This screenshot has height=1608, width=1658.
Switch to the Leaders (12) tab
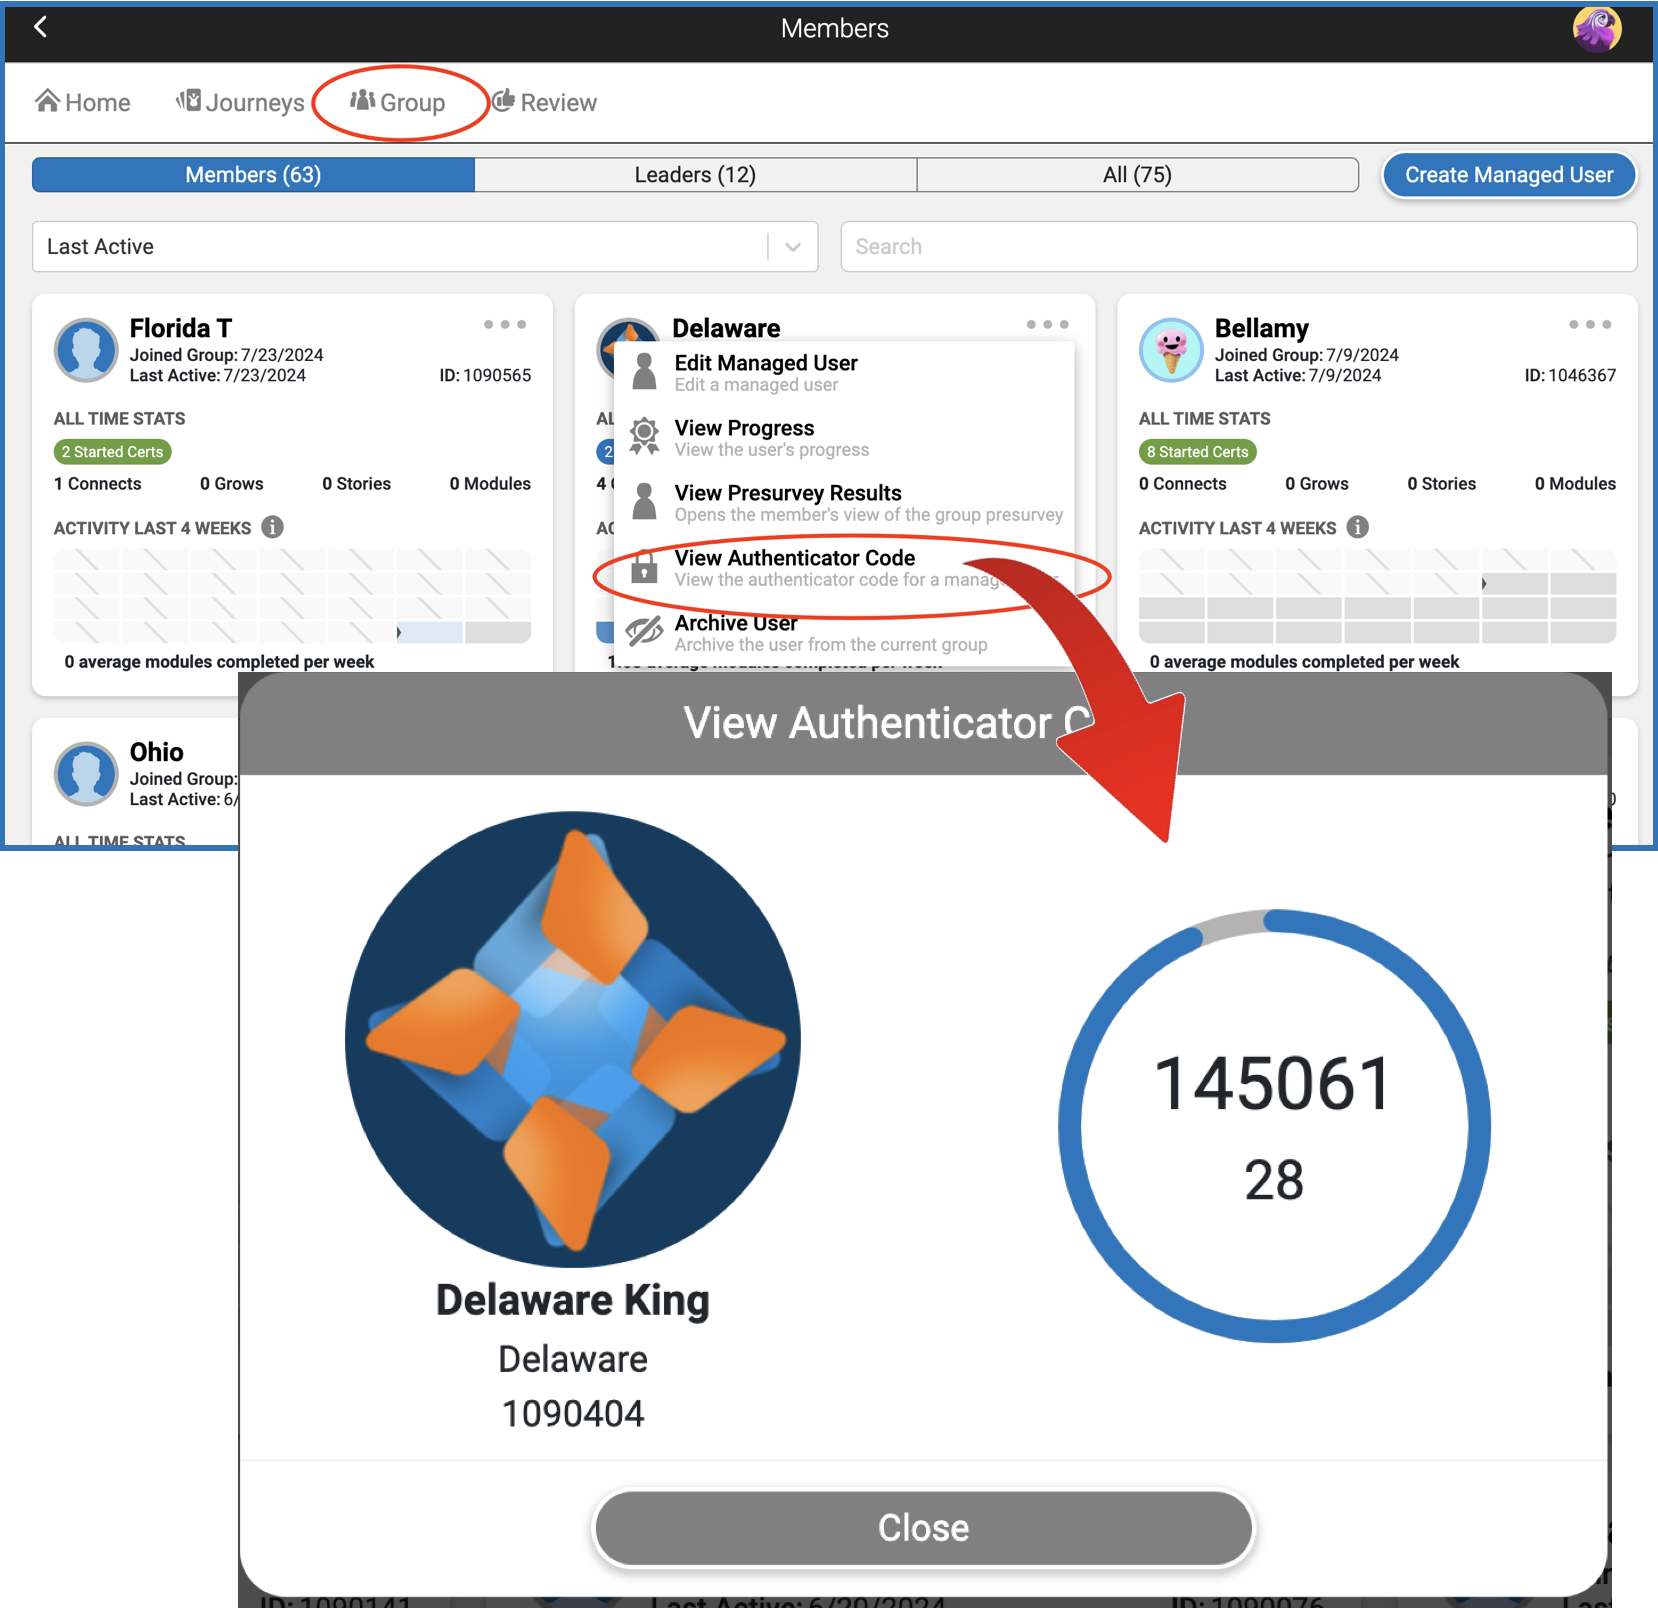click(x=695, y=175)
